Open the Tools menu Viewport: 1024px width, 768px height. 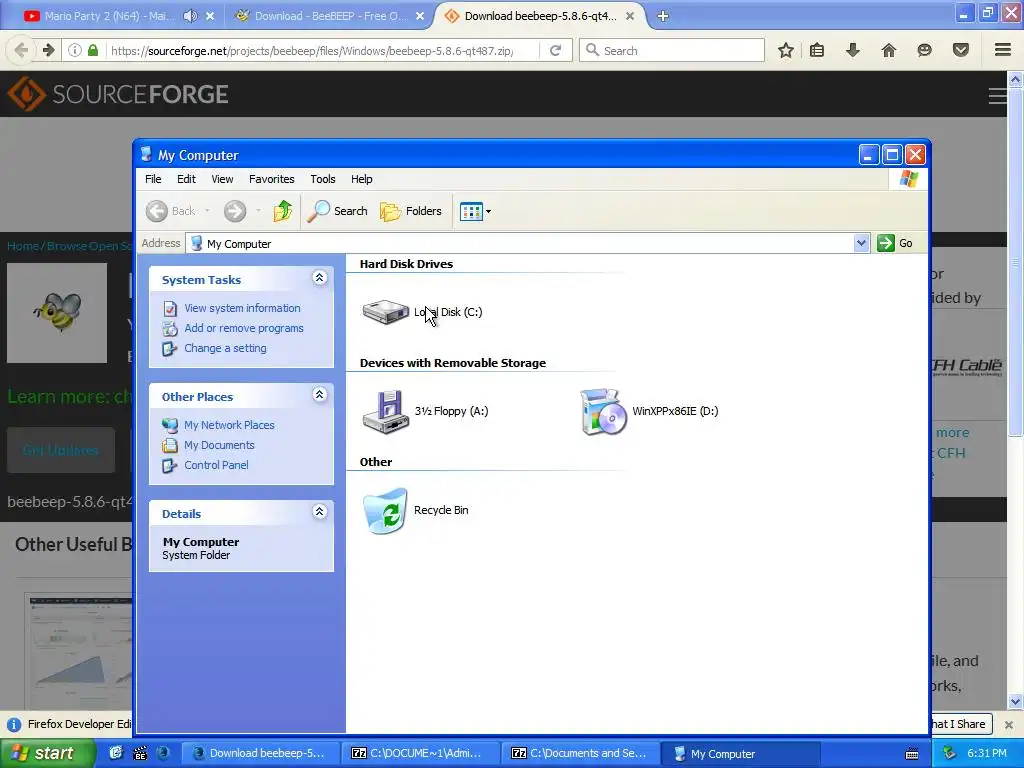(x=323, y=179)
